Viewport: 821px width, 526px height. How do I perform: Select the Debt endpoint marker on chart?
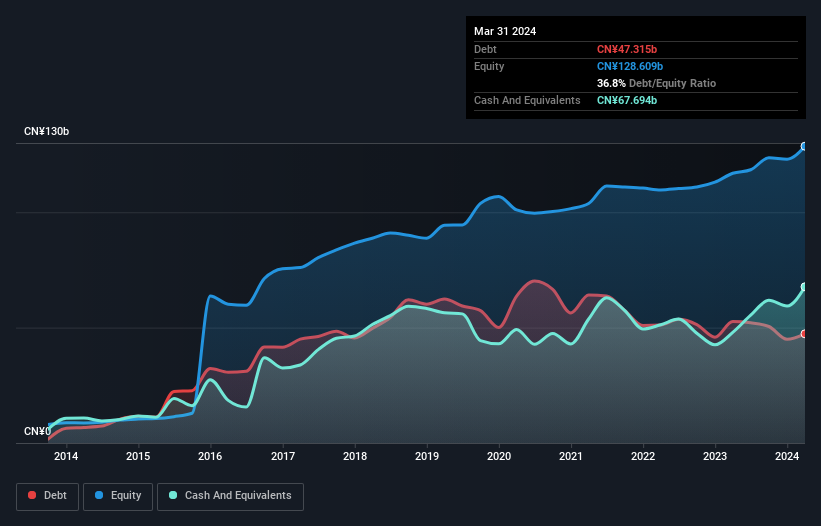coord(804,334)
